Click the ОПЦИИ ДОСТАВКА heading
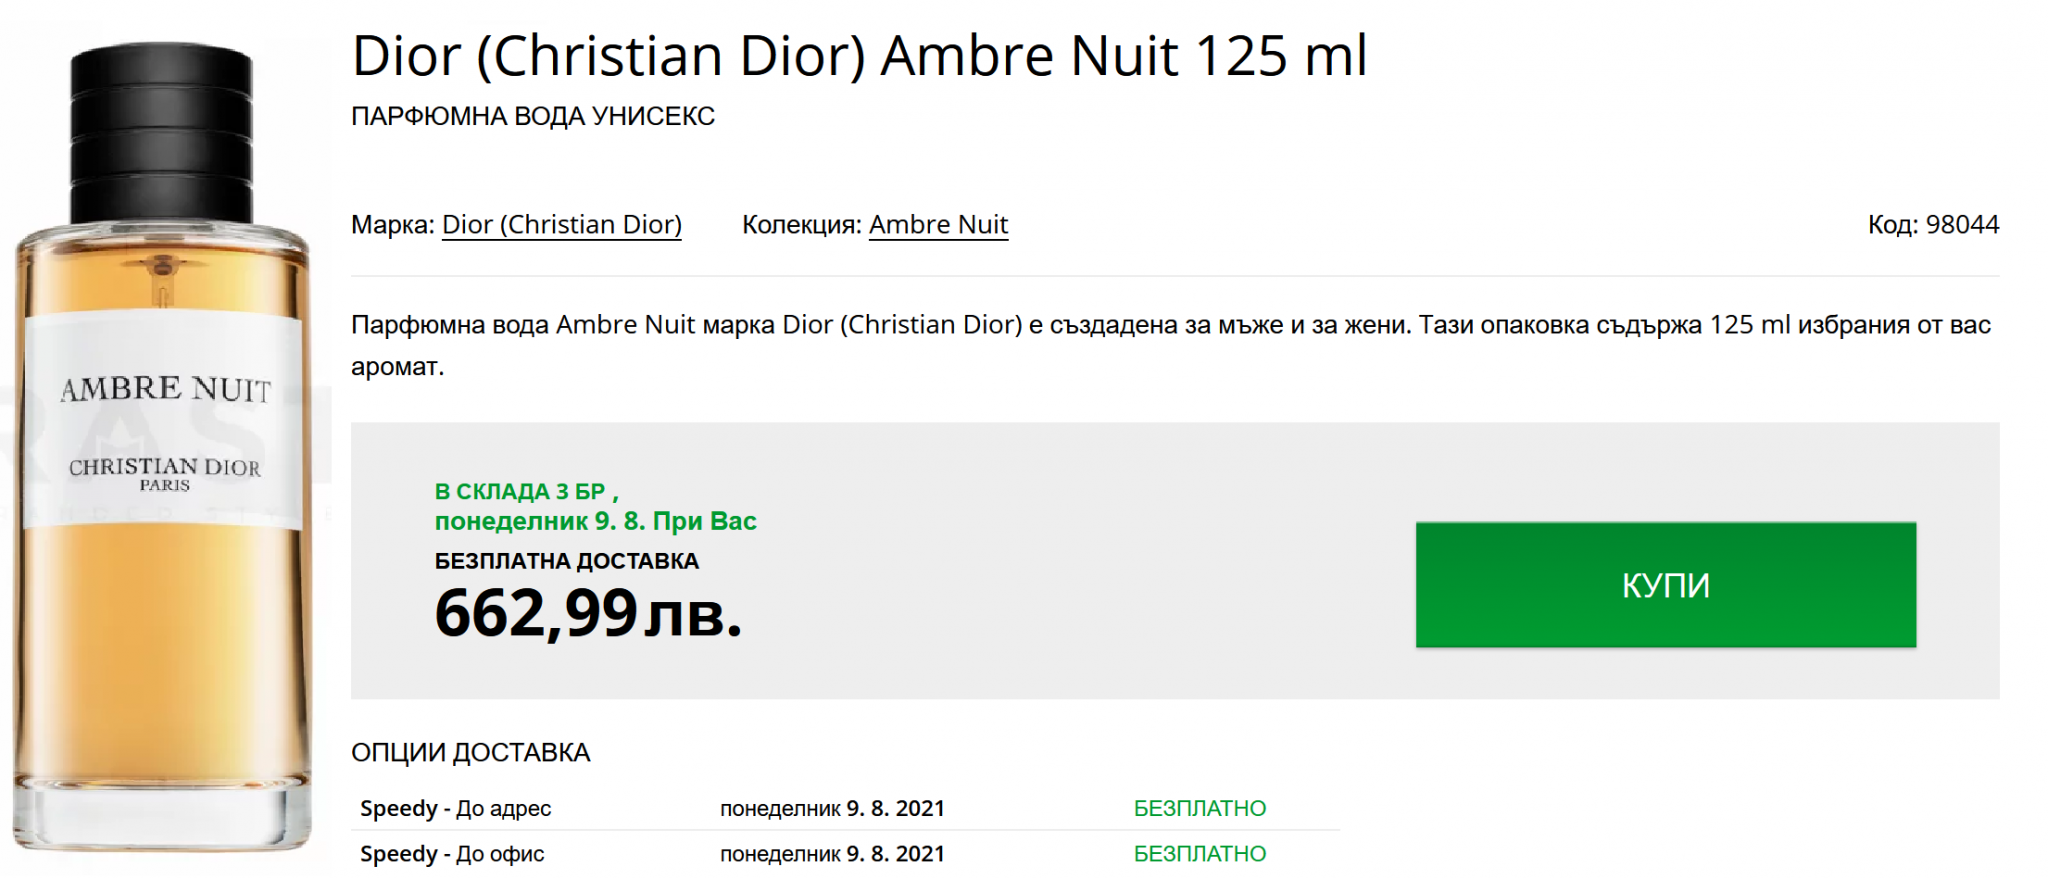 (471, 753)
